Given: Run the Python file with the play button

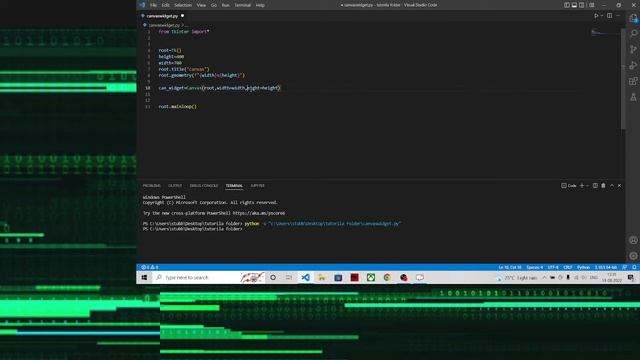Looking at the screenshot, I should [x=596, y=16].
